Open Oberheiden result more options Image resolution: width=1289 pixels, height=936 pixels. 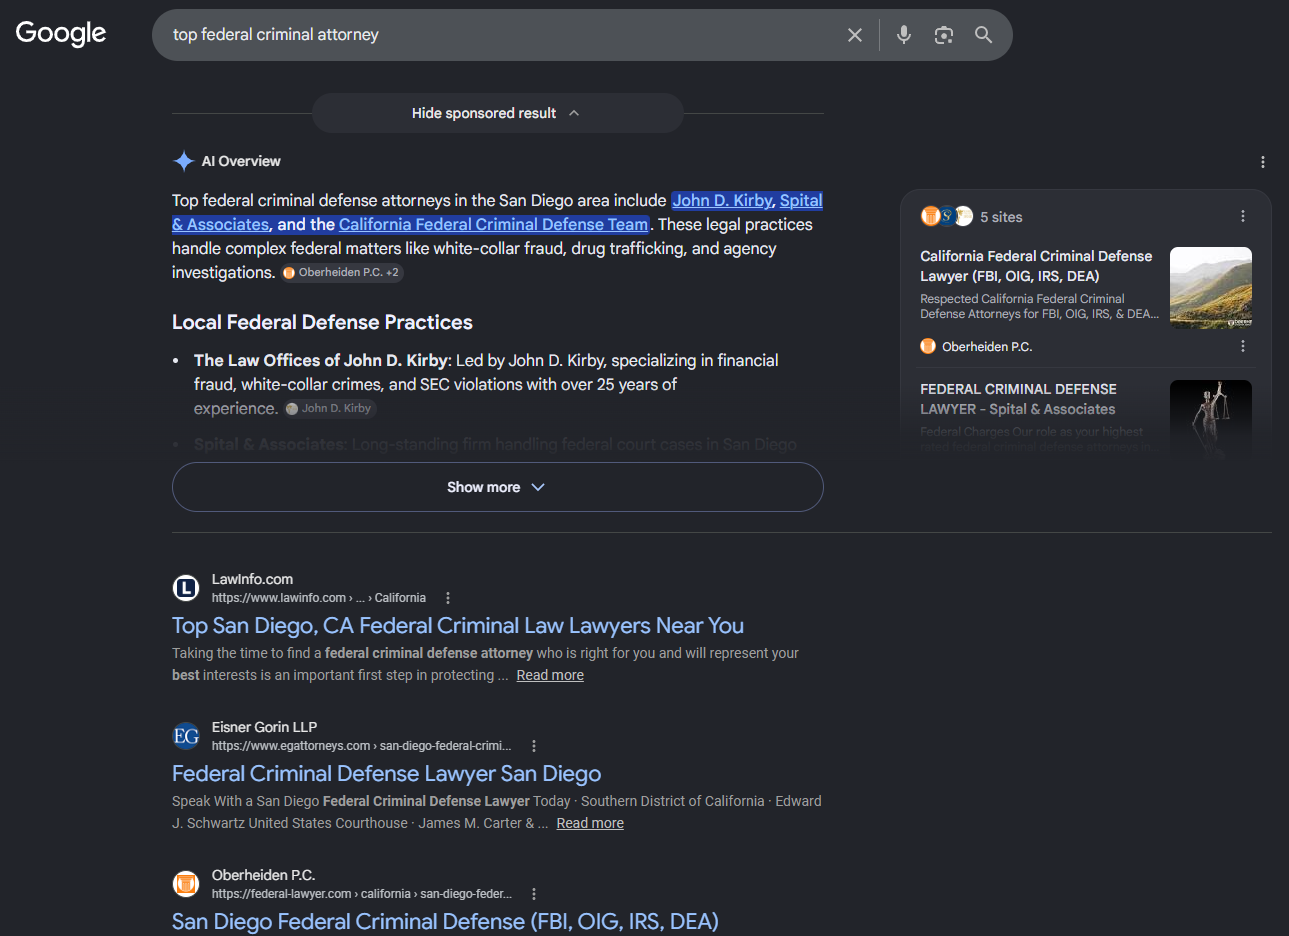click(x=534, y=894)
